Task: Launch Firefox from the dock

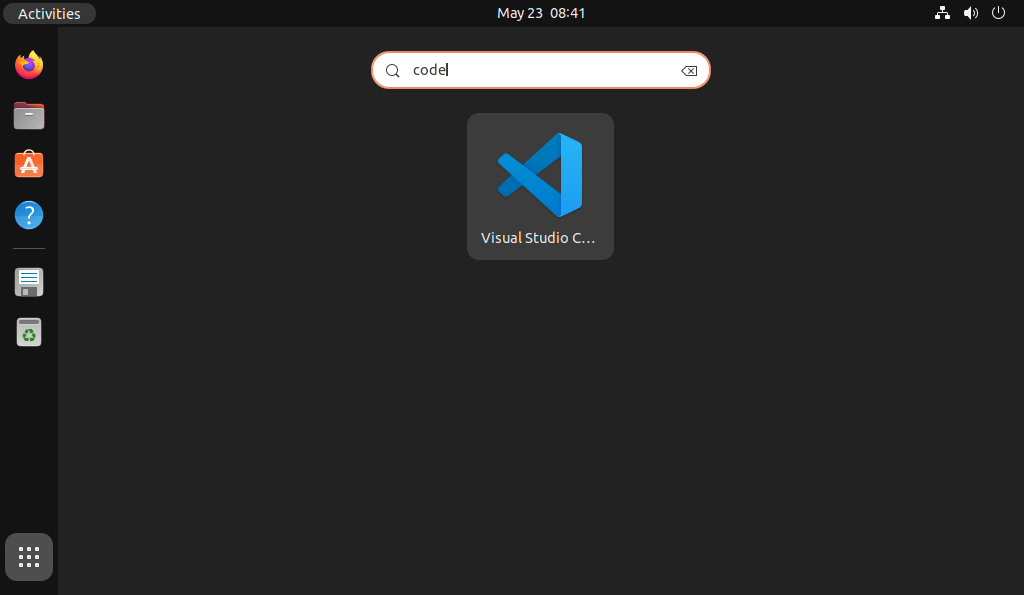Action: point(28,64)
